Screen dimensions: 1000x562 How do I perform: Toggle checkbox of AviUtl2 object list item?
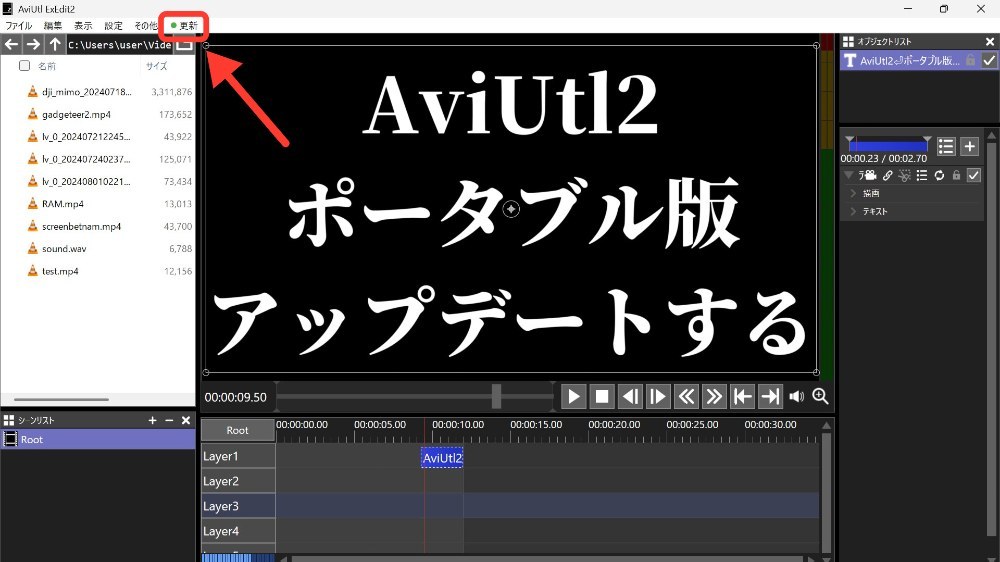[x=989, y=61]
